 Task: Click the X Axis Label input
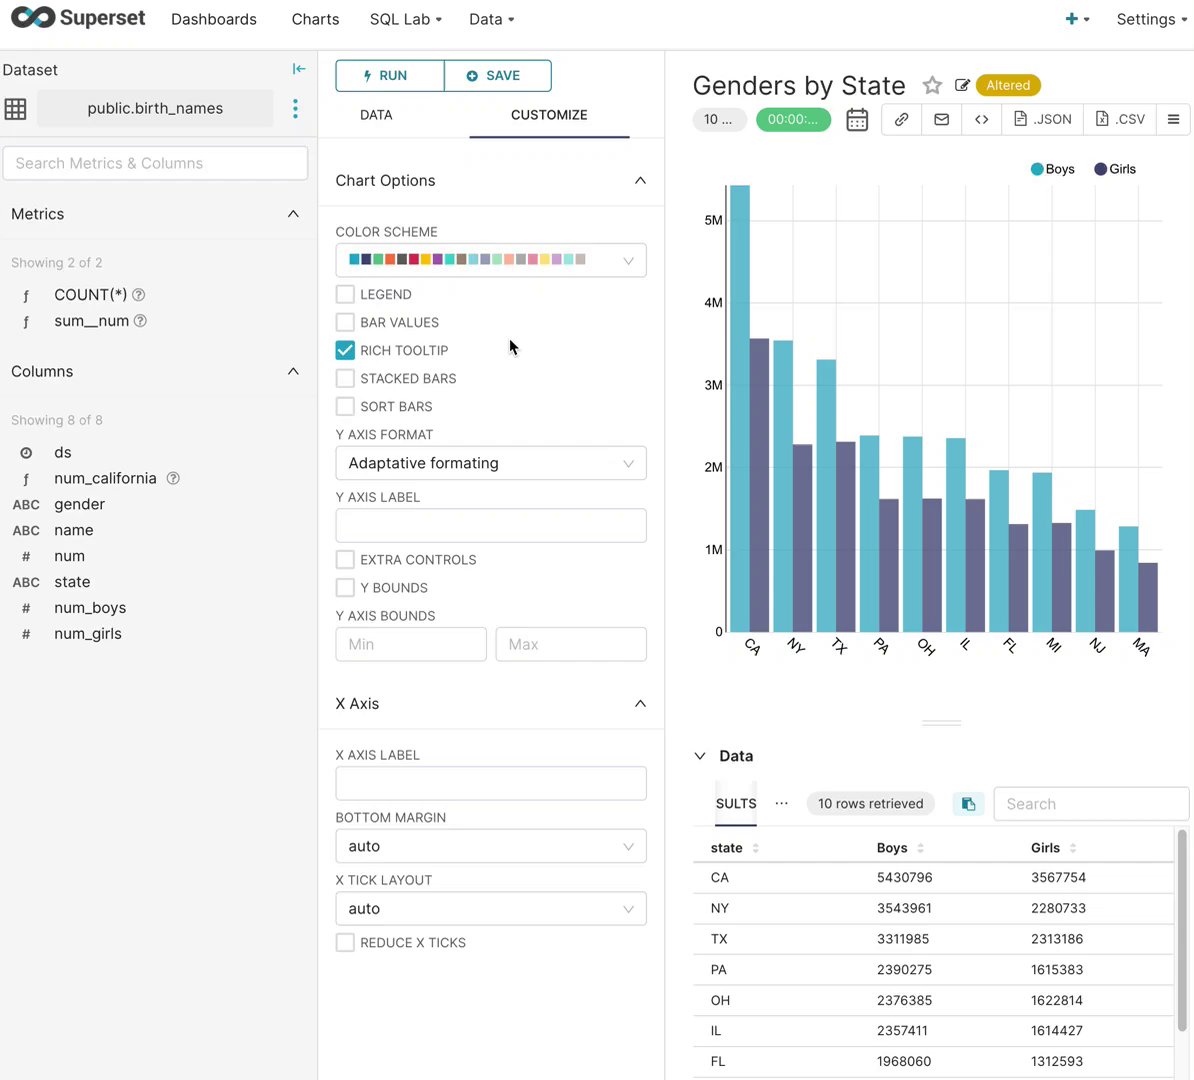[x=491, y=784]
